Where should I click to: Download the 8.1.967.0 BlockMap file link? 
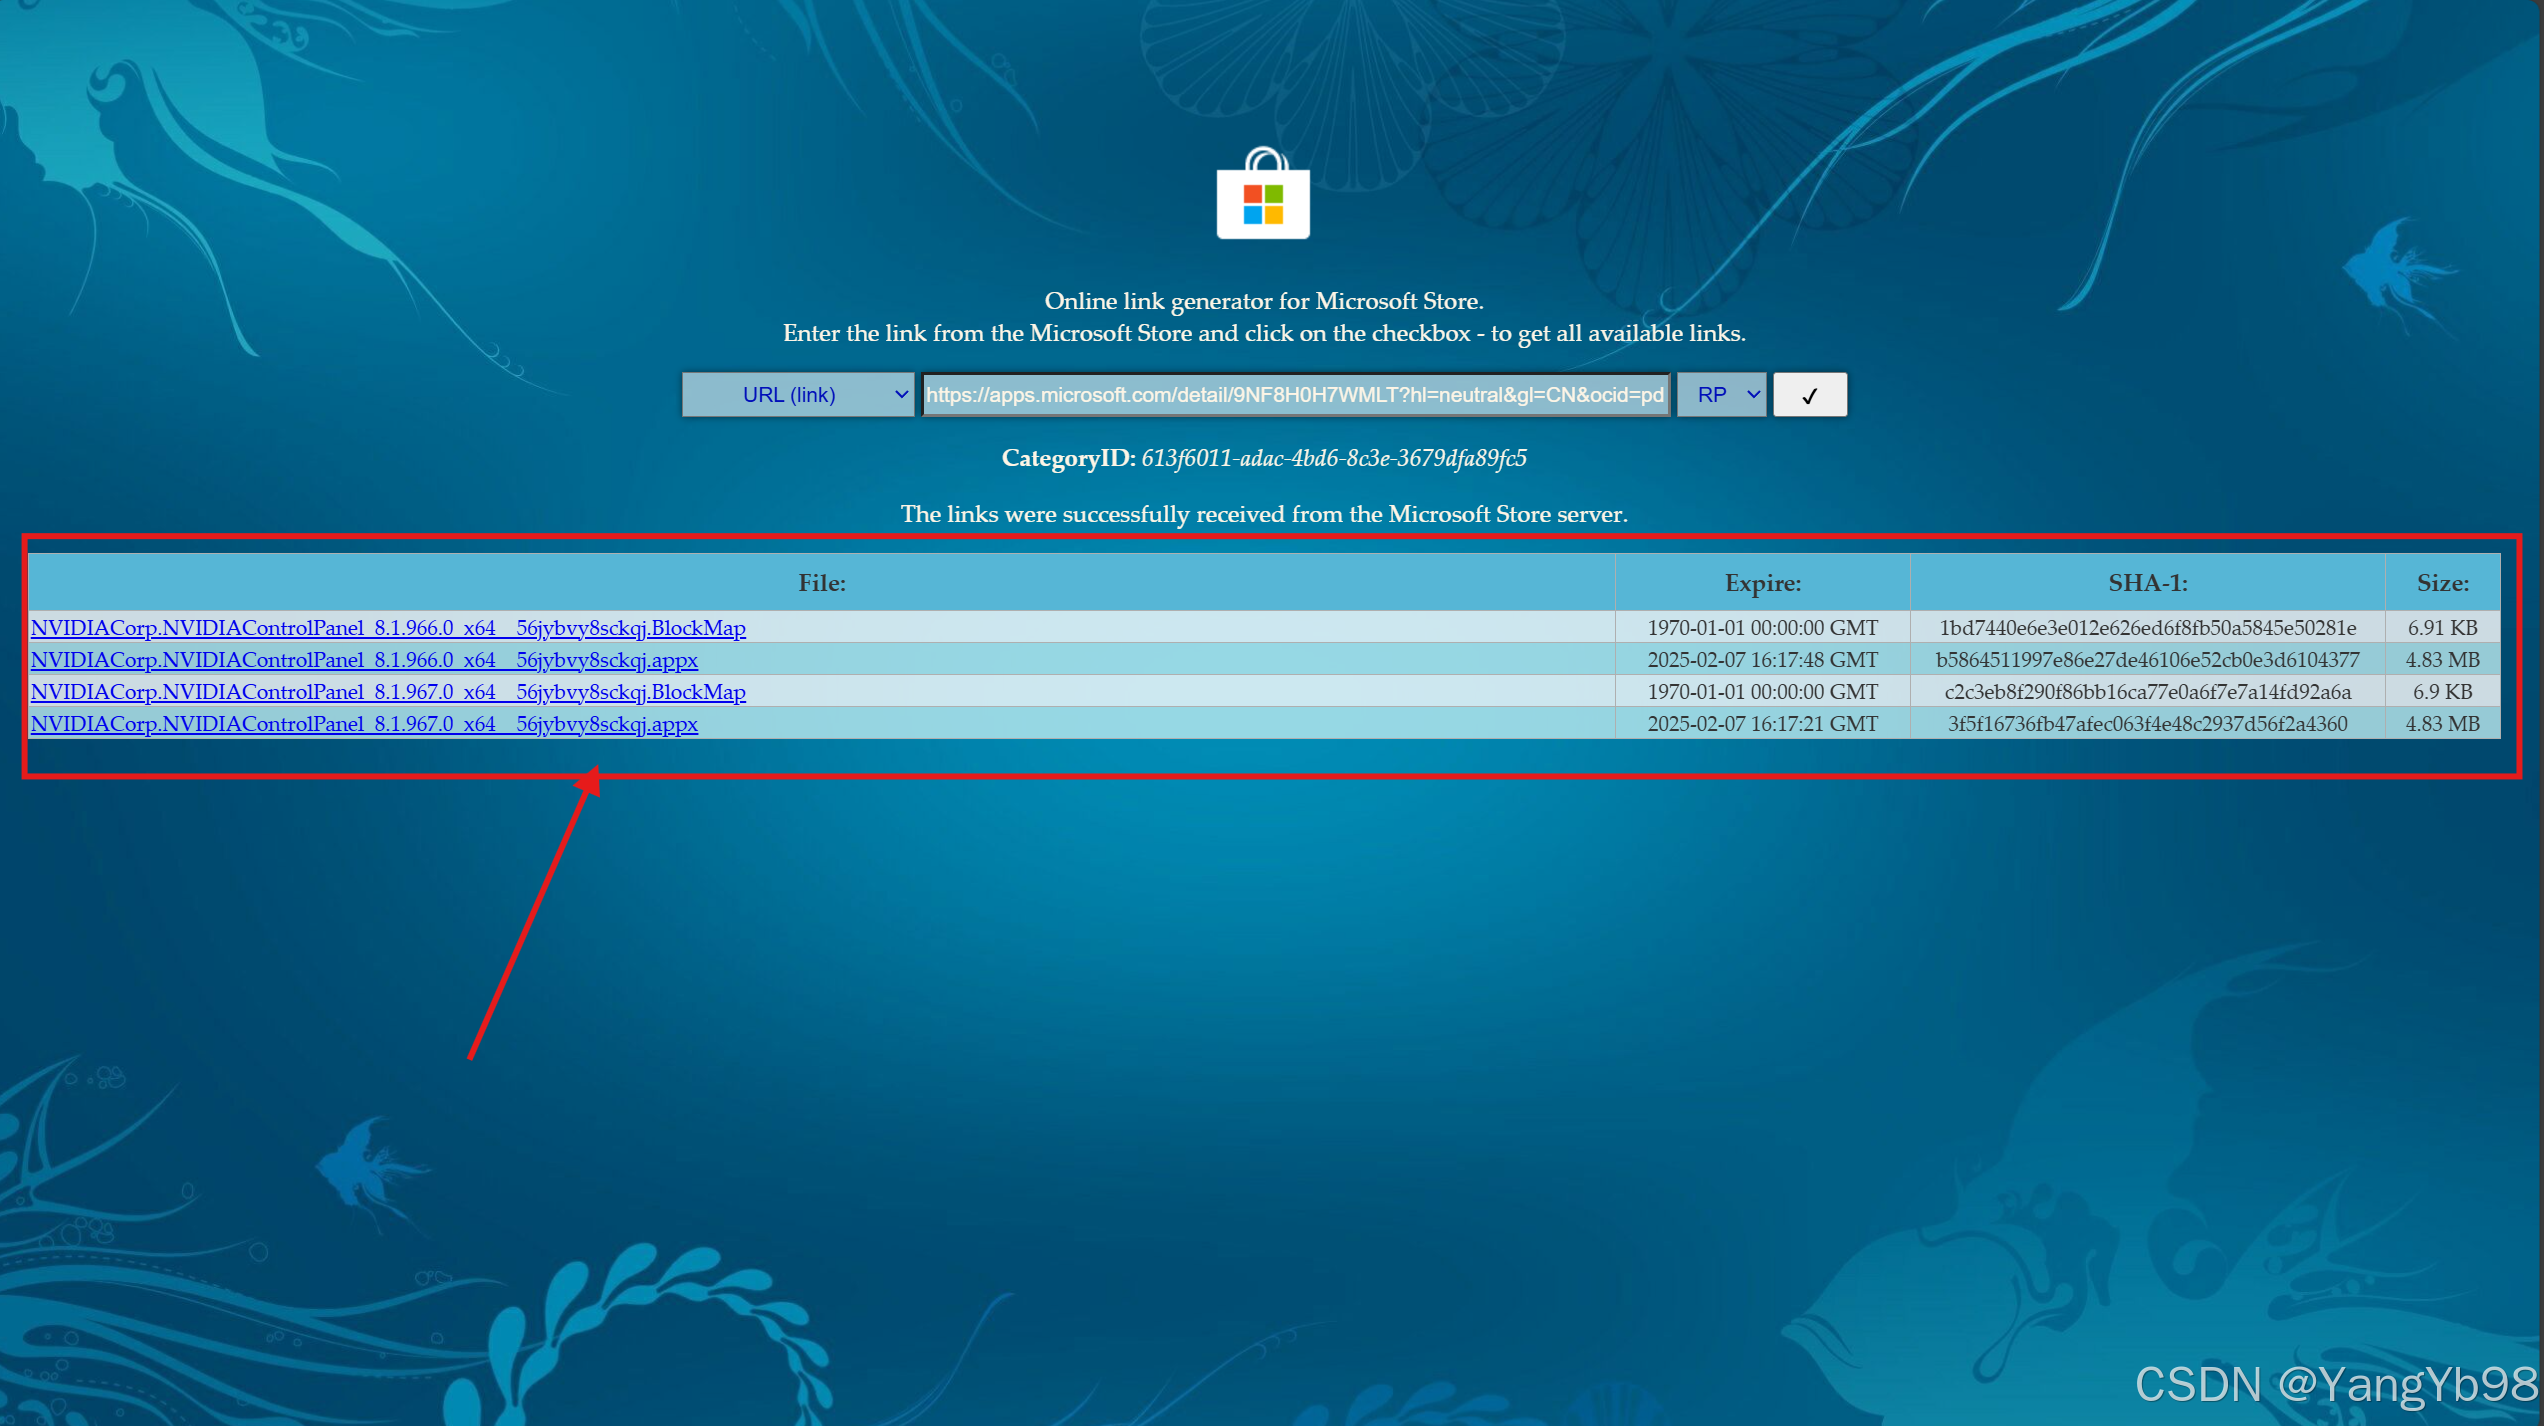(x=388, y=692)
